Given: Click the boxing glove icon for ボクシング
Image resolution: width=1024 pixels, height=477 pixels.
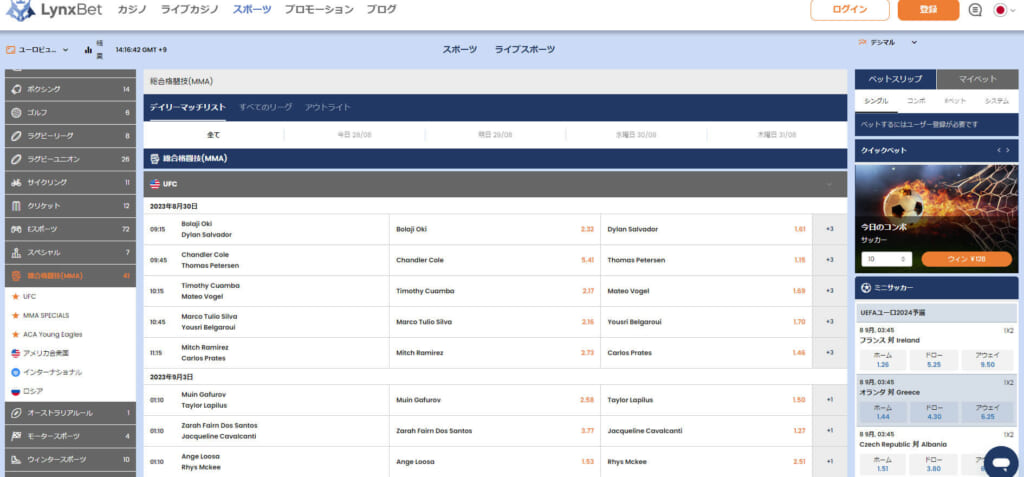Looking at the screenshot, I should point(17,89).
